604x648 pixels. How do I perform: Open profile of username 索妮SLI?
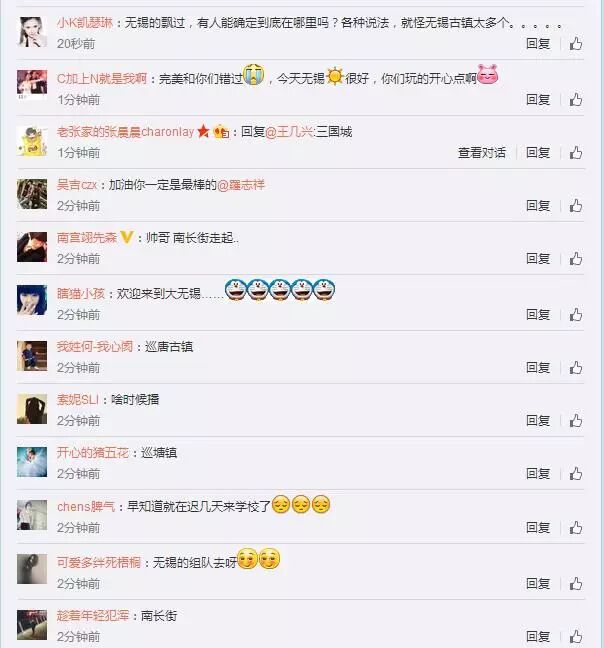pos(78,400)
